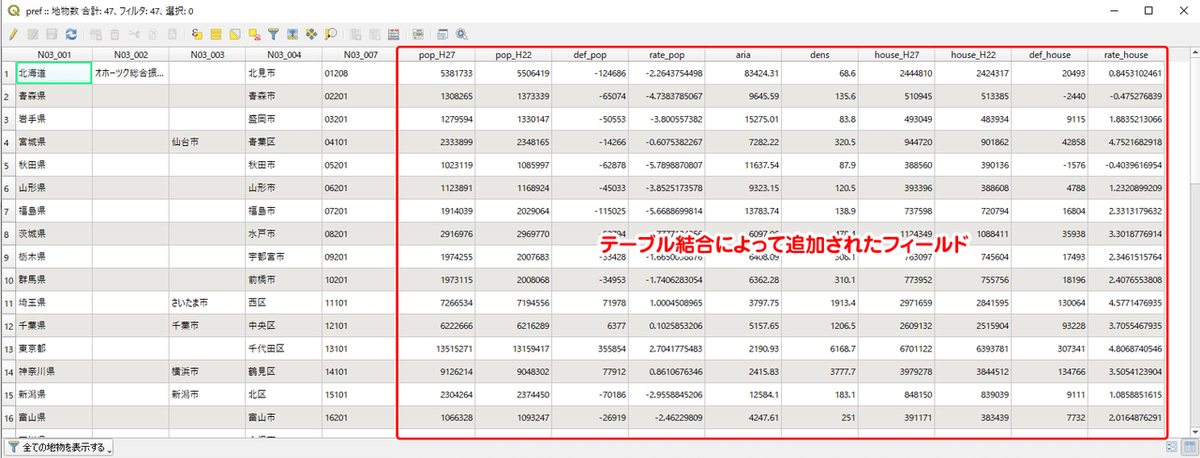Click dock attribute table icon
The image size is (1200, 458).
point(442,34)
